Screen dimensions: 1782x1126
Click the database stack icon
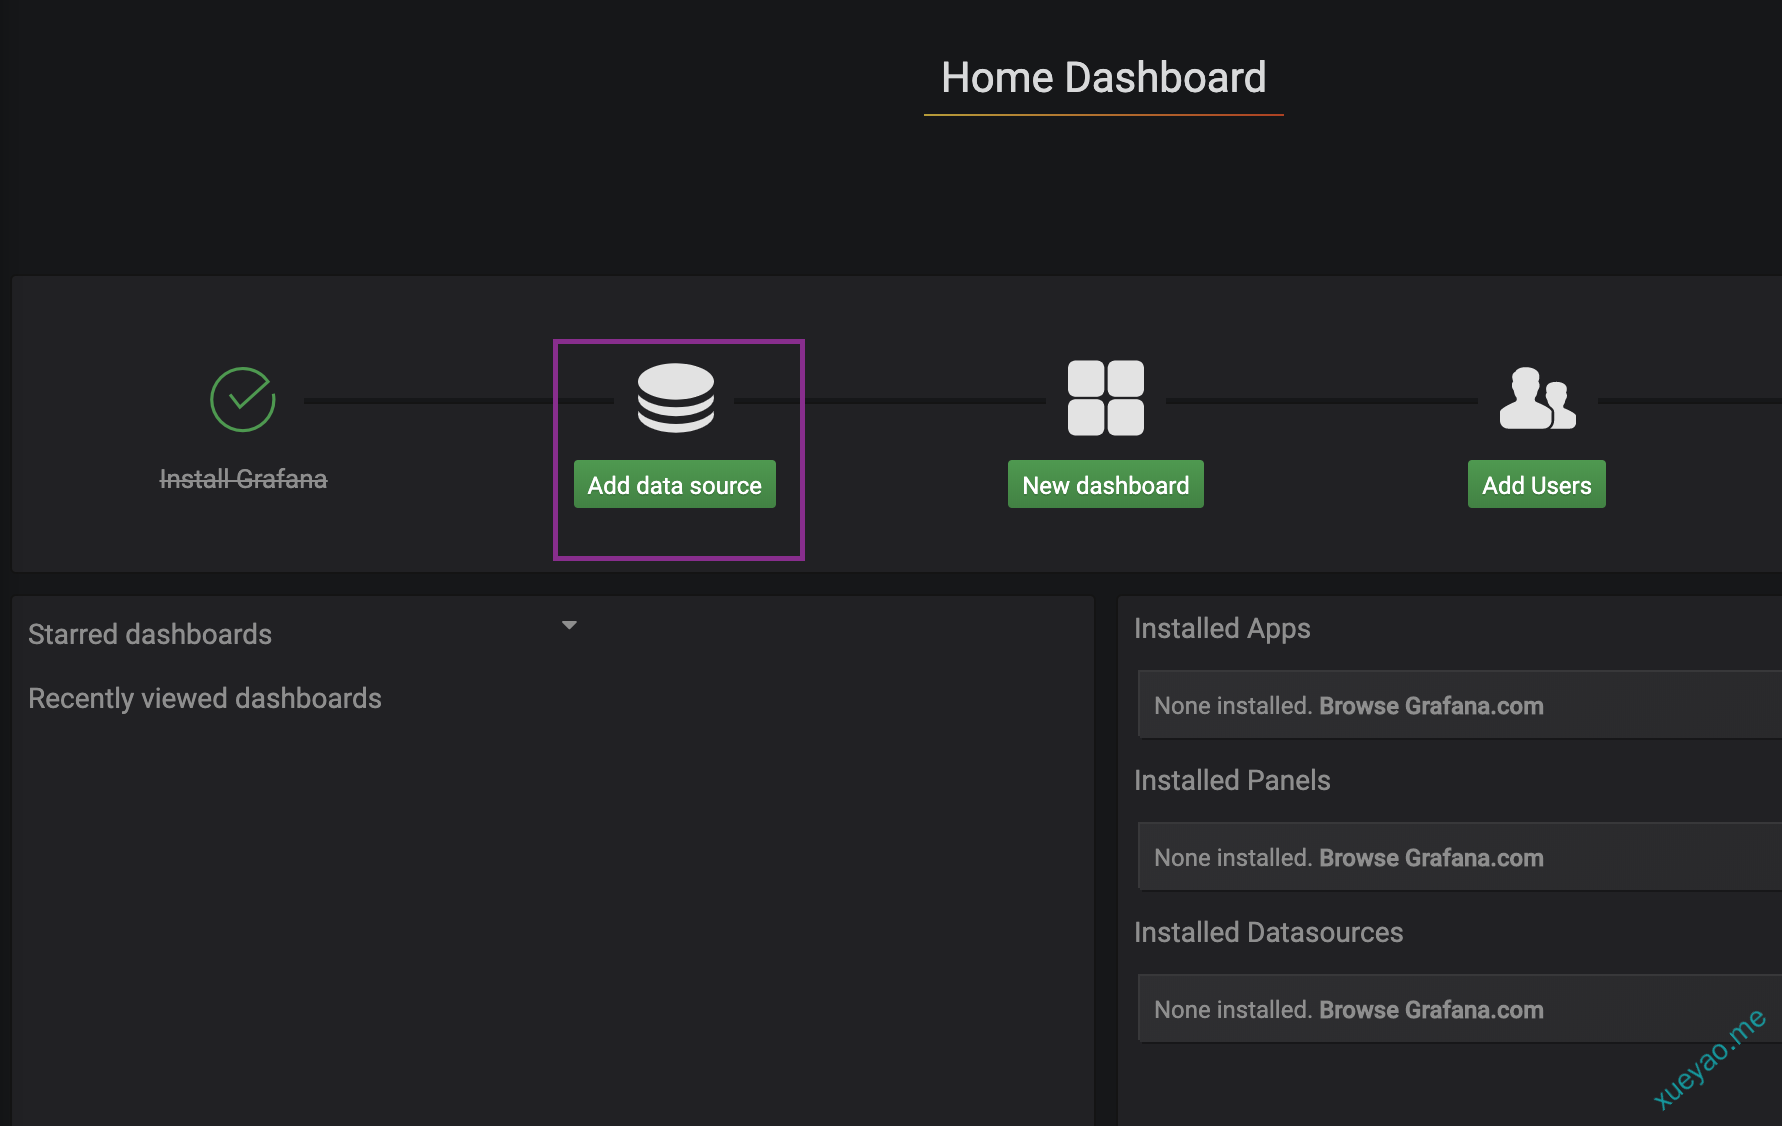tap(676, 398)
